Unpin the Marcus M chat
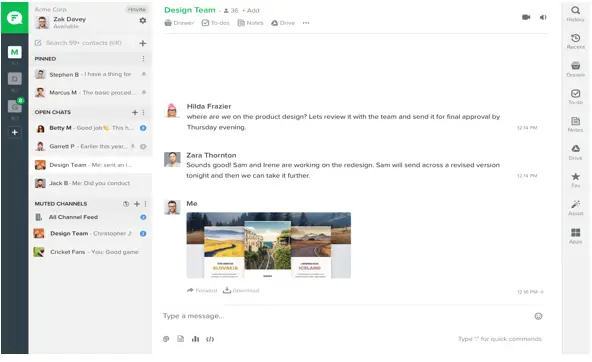 pyautogui.click(x=144, y=92)
